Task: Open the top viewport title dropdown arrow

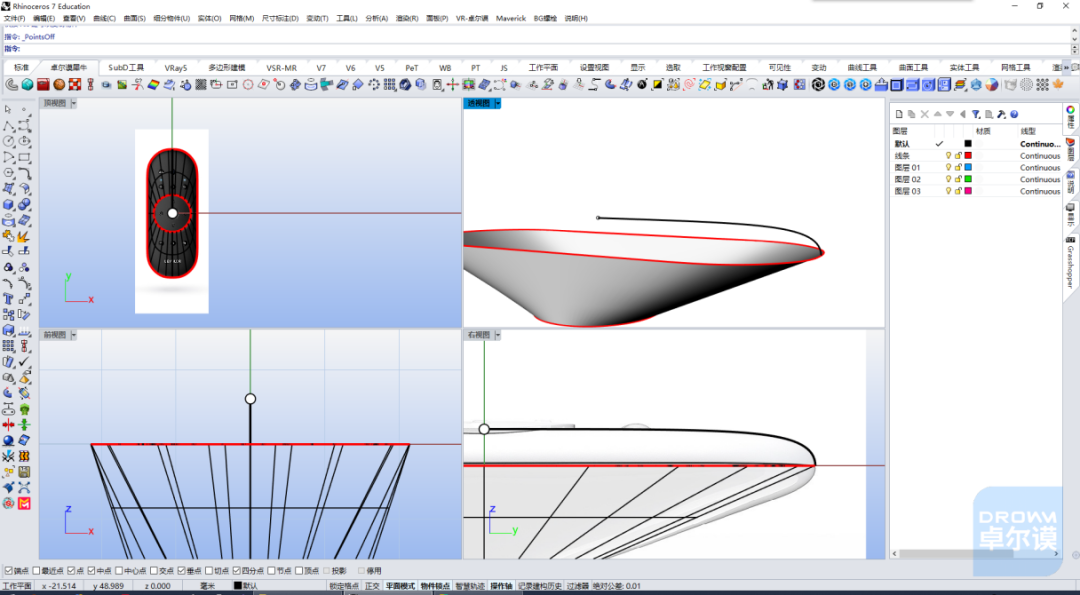Action: 74,103
